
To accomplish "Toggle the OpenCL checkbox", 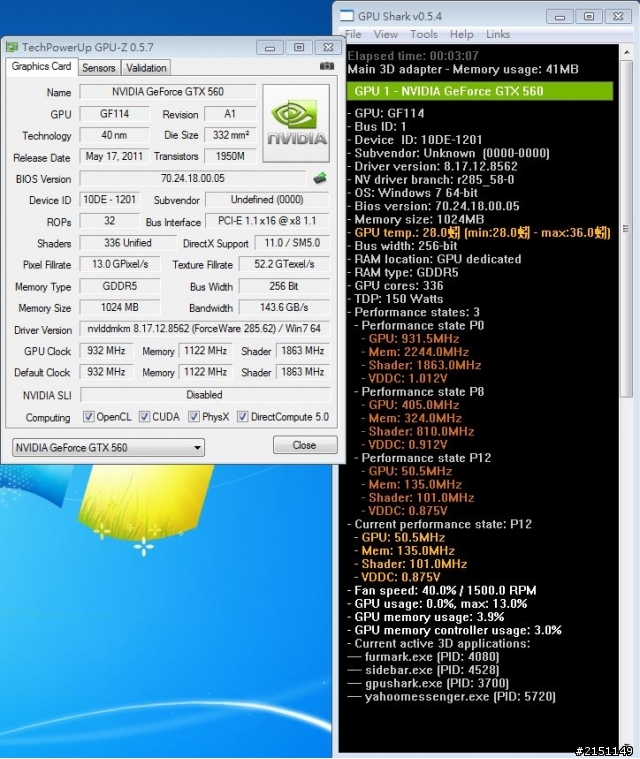I will coord(89,416).
